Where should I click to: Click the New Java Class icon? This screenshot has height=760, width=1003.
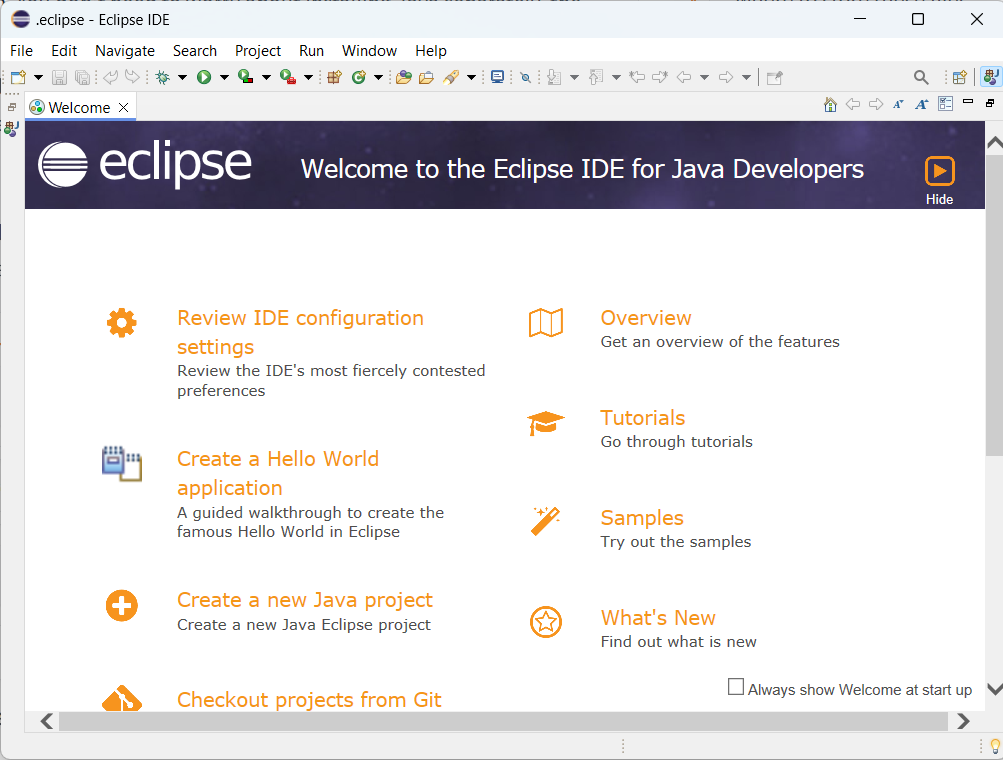point(359,77)
